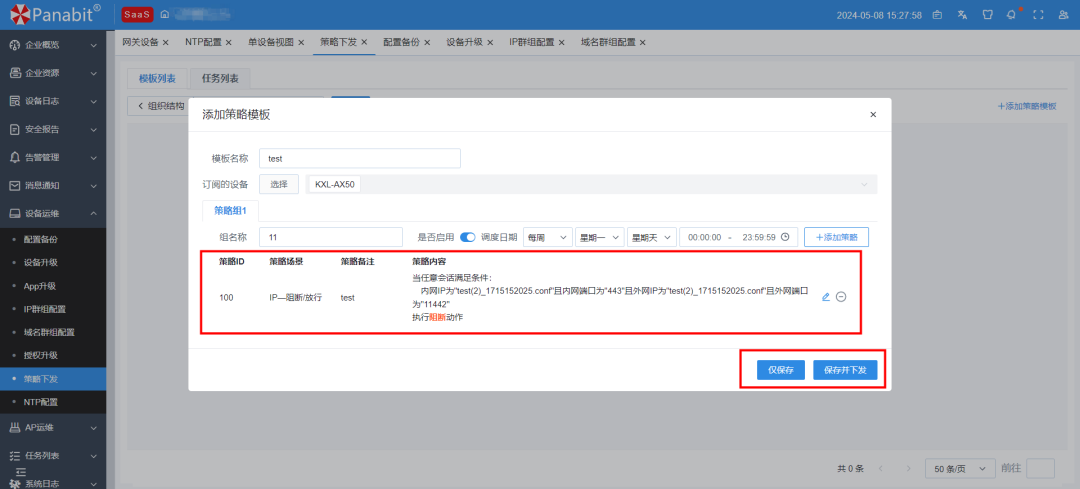This screenshot has width=1080, height=489.
Task: Expand 企业资源 sidebar menu
Action: [x=53, y=73]
